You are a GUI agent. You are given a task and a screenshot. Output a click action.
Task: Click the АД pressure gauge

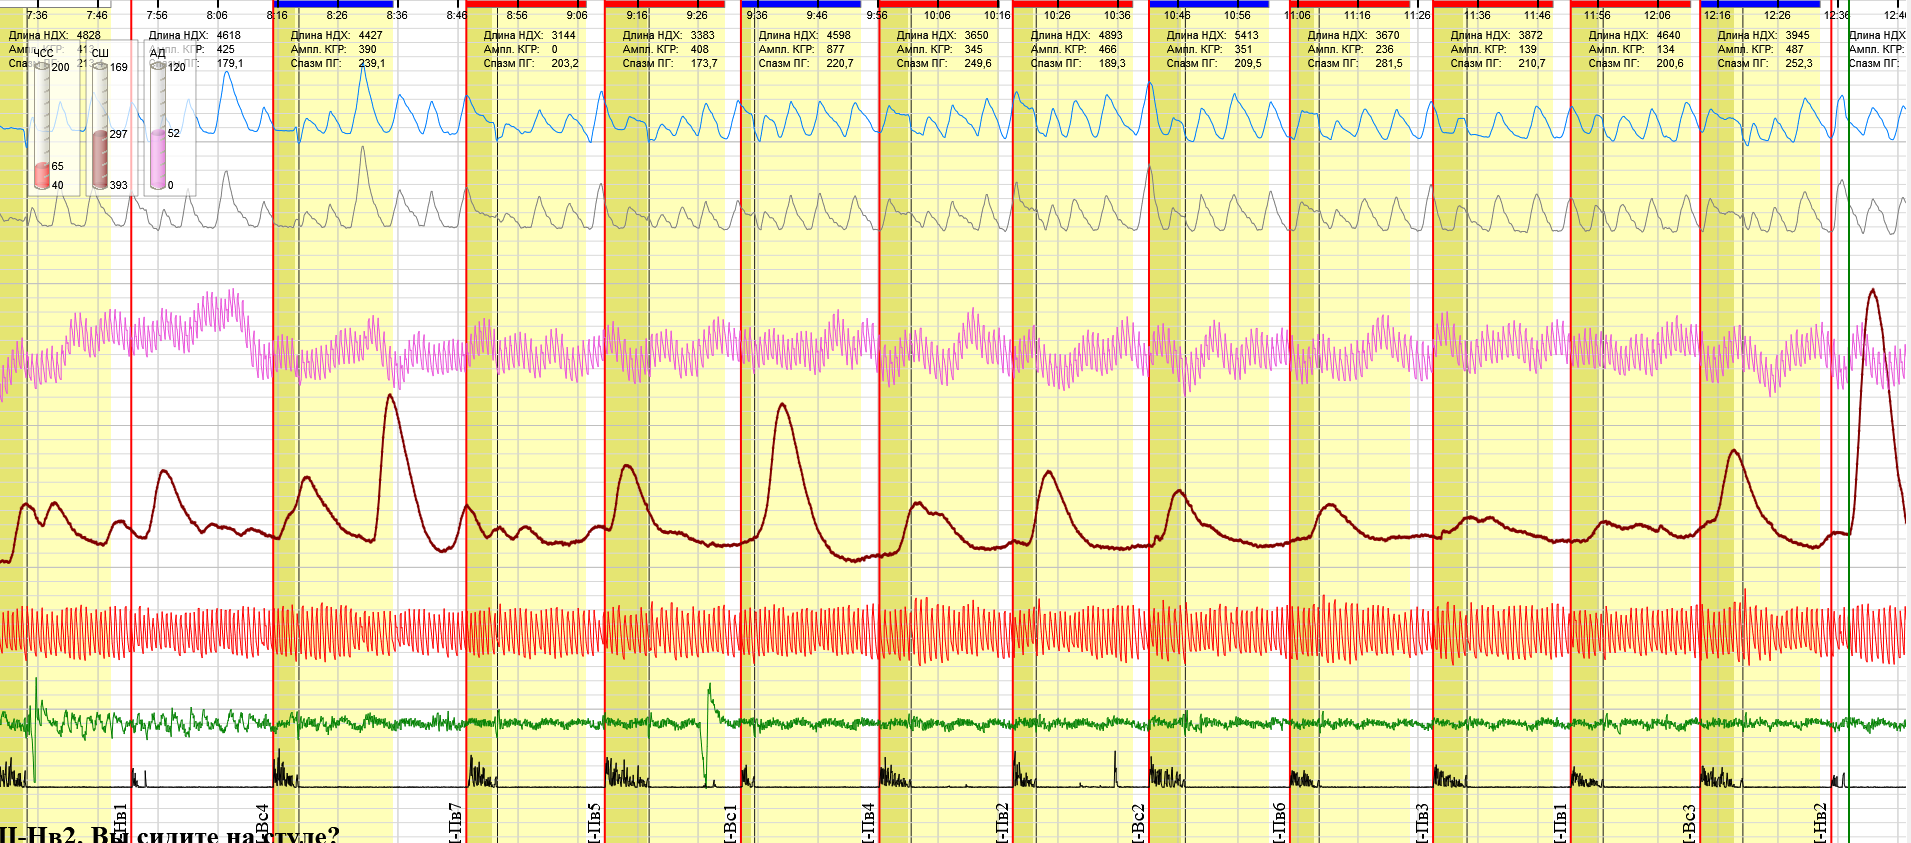158,120
